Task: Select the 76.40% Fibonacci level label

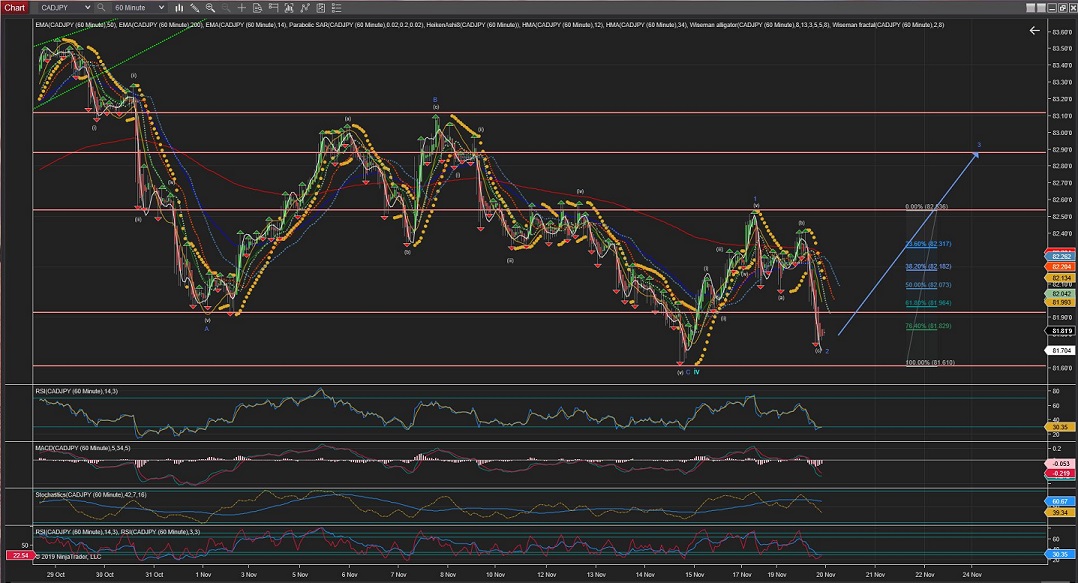Action: point(928,326)
